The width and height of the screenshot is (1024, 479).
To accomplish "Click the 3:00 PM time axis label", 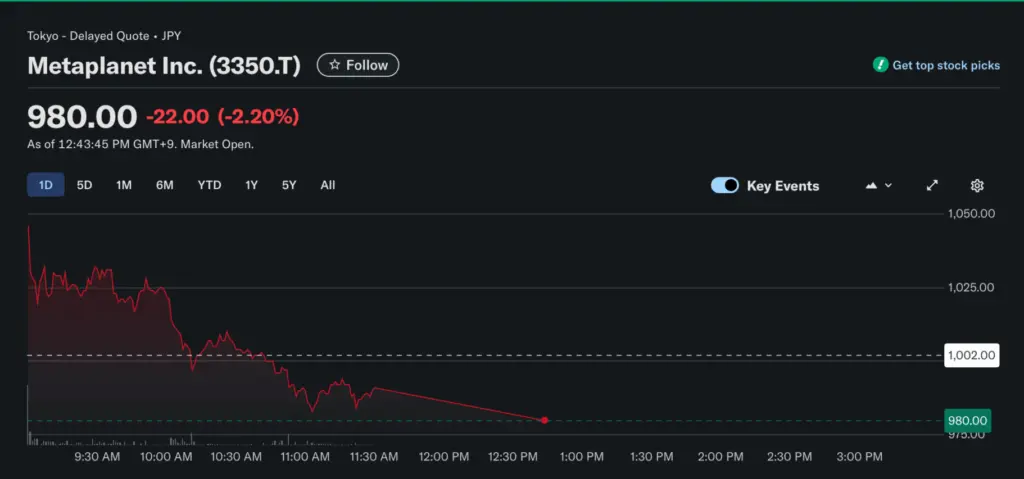I will pyautogui.click(x=859, y=457).
